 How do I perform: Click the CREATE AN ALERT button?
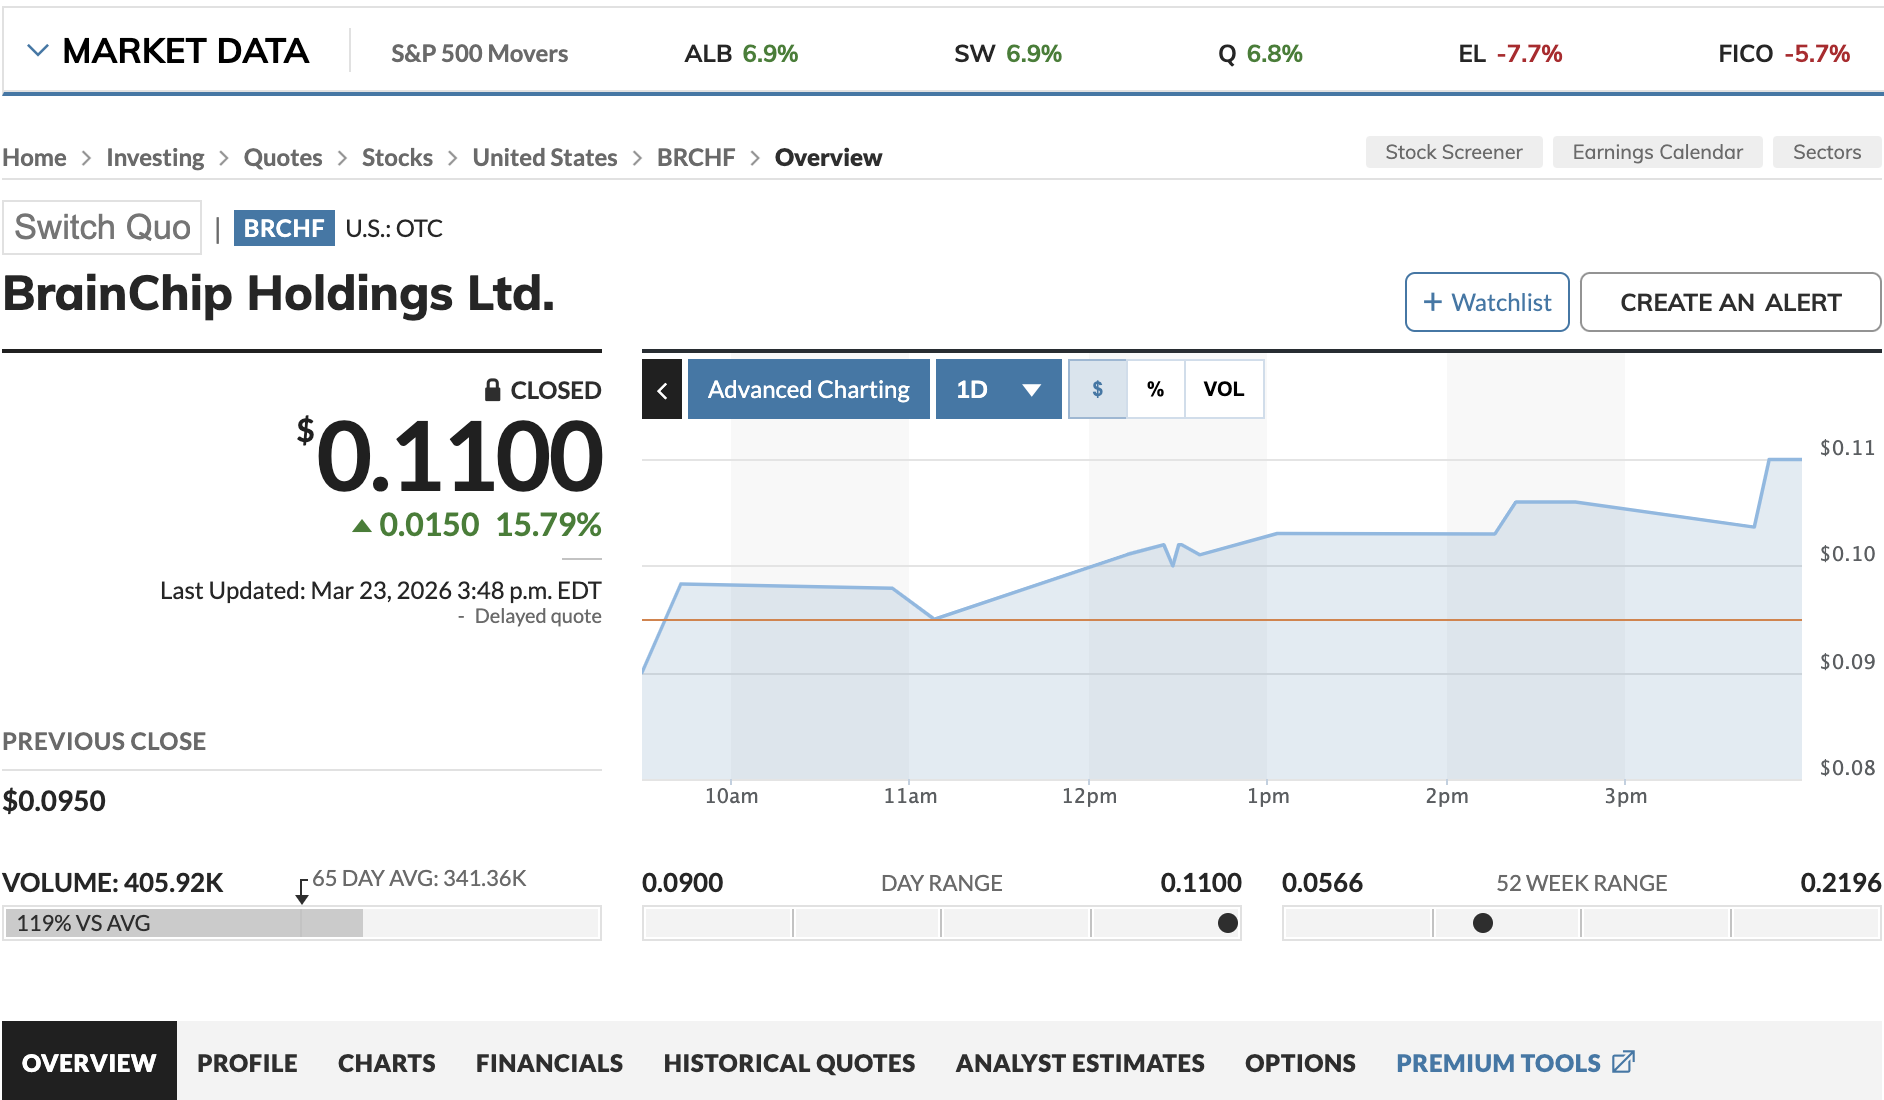1730,301
